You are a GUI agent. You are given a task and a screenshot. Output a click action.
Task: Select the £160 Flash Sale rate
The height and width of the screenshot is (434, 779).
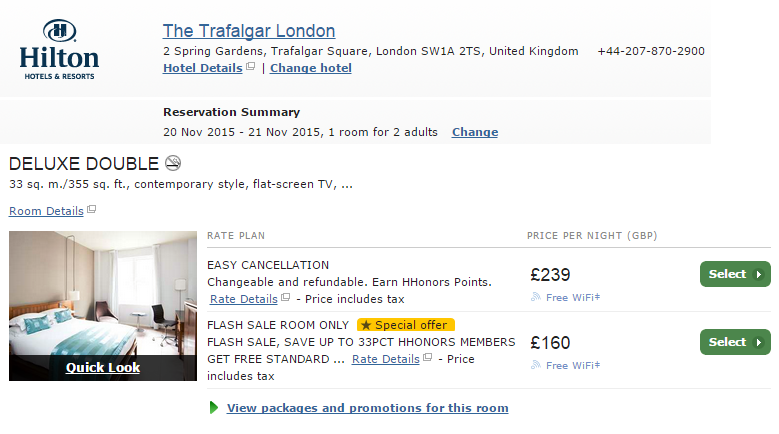pyautogui.click(x=735, y=342)
